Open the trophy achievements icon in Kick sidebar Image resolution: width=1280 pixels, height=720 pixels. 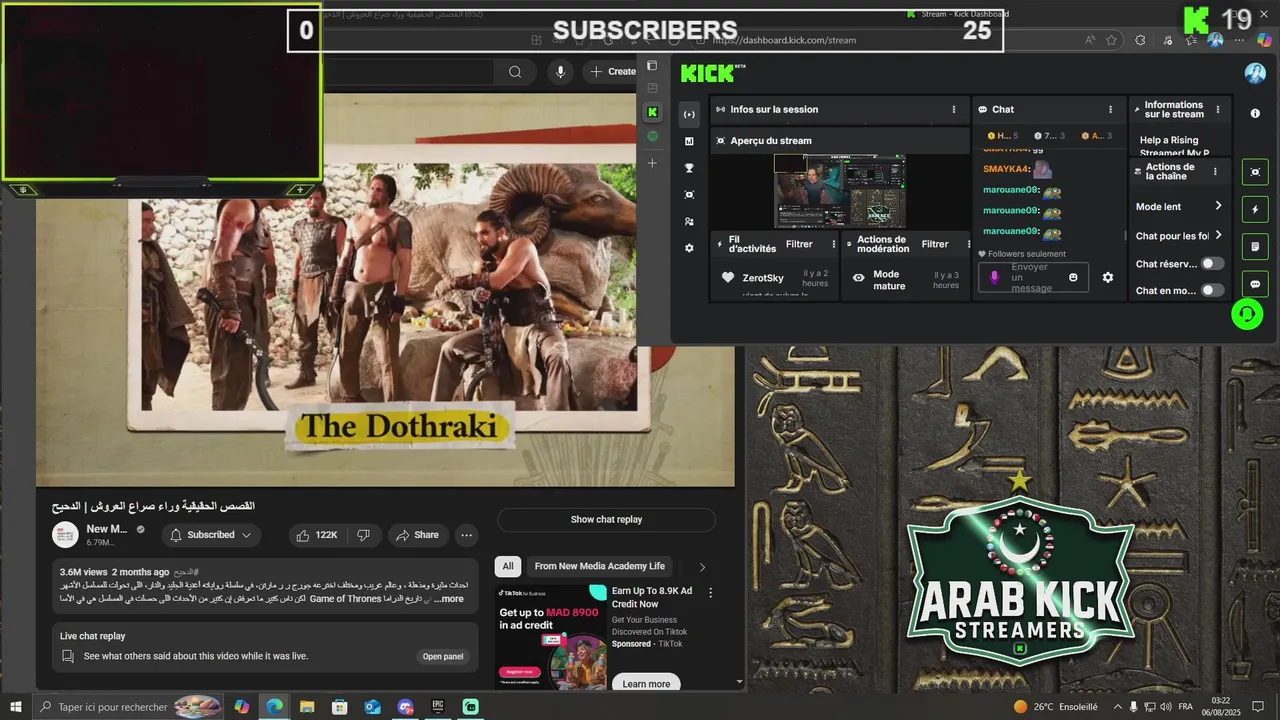pos(689,168)
